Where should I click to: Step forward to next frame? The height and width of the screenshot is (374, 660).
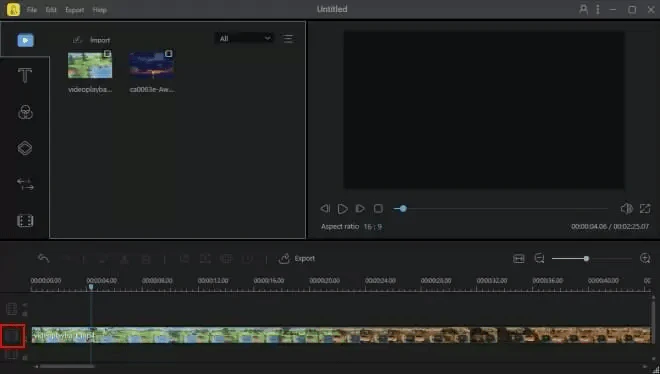[x=360, y=208]
